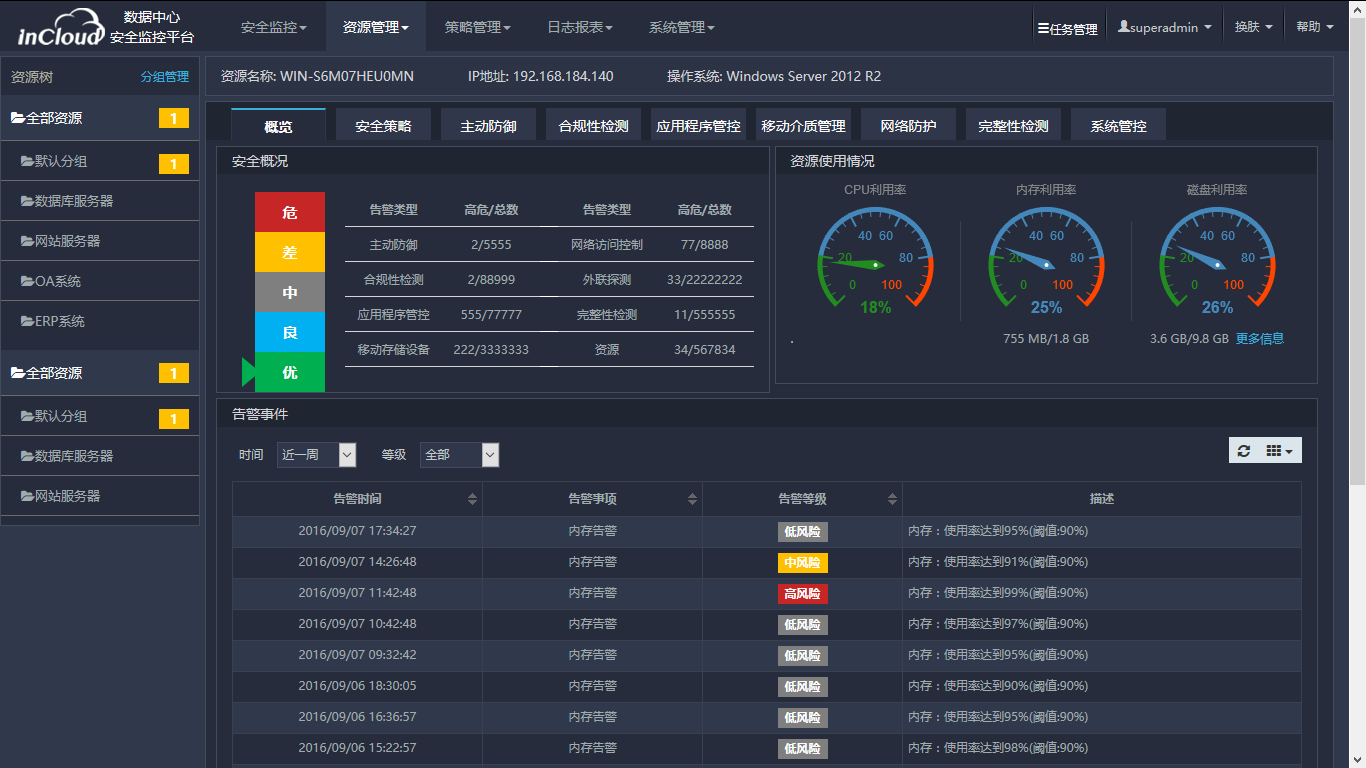Sort by 告警事项 column
The image size is (1366, 768).
pyautogui.click(x=592, y=498)
